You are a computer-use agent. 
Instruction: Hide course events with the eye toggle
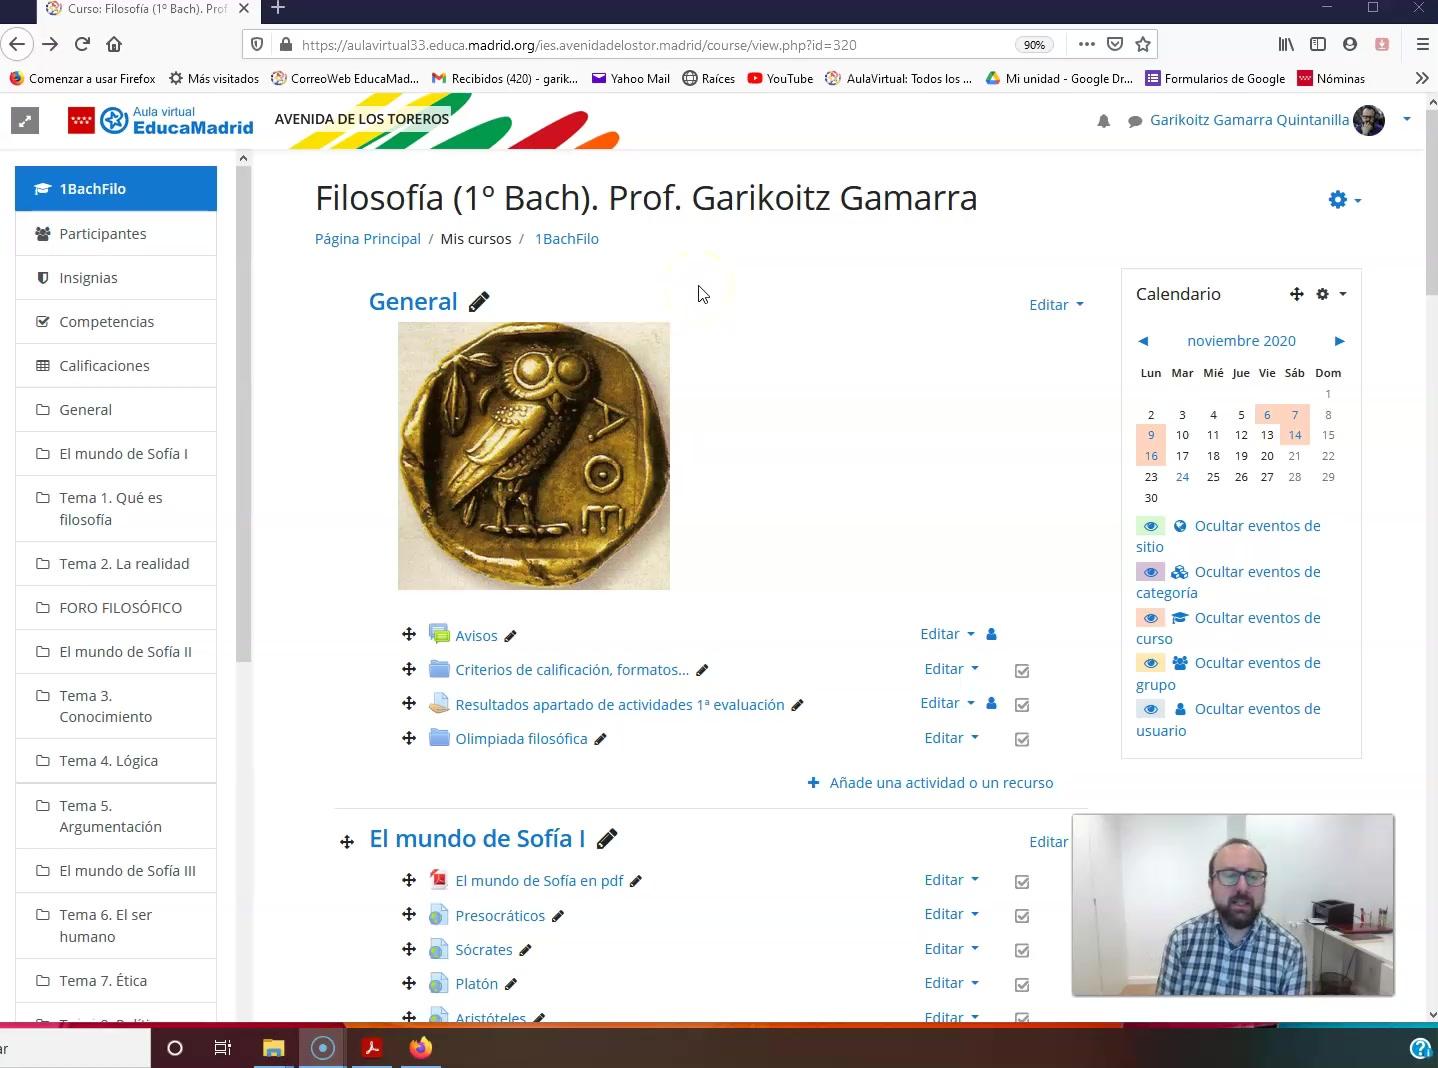pyautogui.click(x=1151, y=618)
